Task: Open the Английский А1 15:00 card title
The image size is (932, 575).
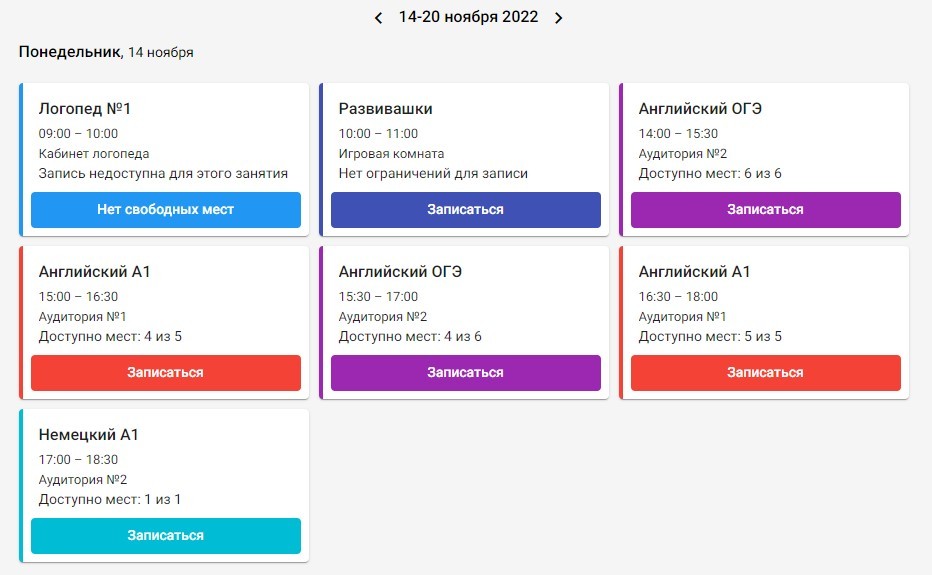Action: click(94, 272)
